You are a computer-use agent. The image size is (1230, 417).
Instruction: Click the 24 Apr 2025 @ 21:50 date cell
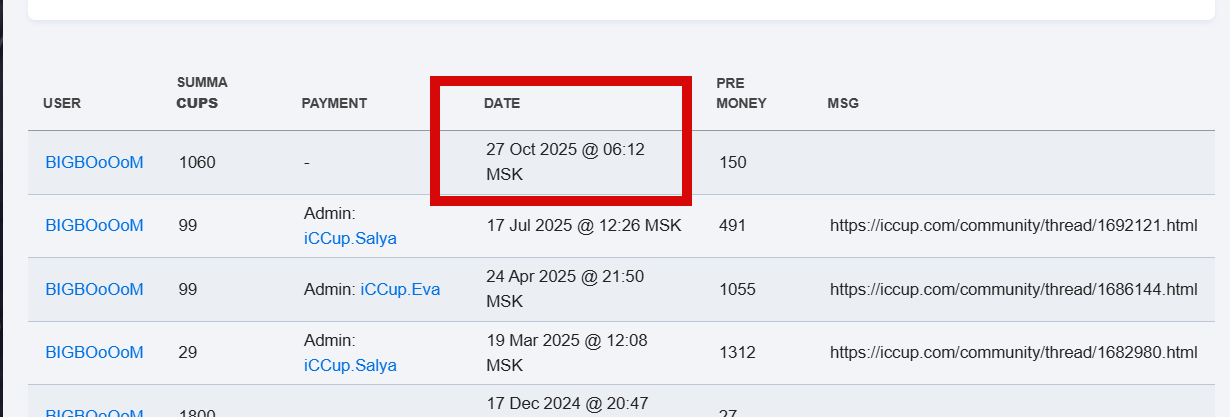point(565,288)
